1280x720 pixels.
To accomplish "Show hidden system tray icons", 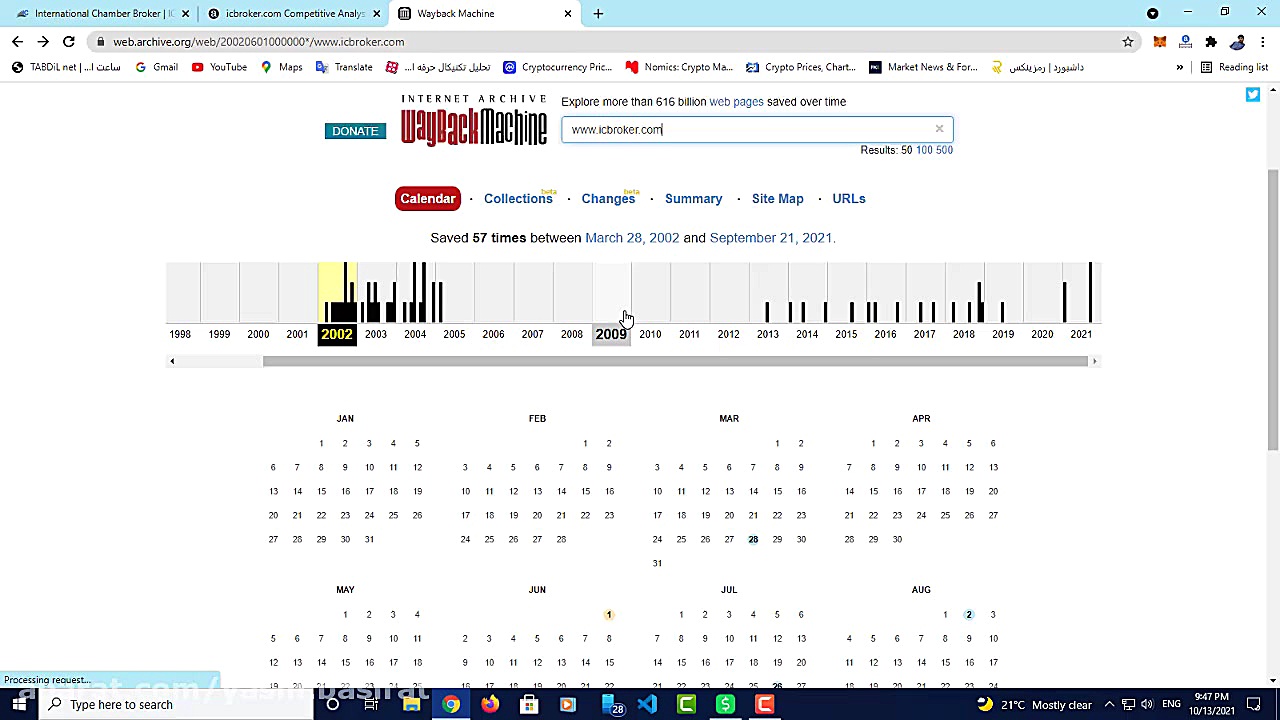I will click(x=1109, y=704).
